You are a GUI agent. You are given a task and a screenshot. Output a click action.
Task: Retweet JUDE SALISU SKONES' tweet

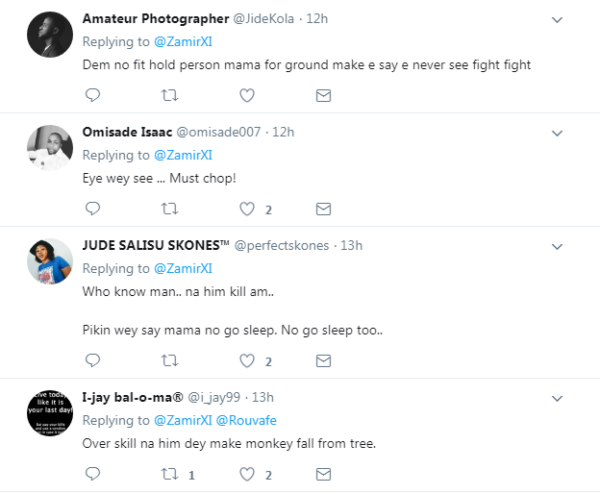[170, 360]
